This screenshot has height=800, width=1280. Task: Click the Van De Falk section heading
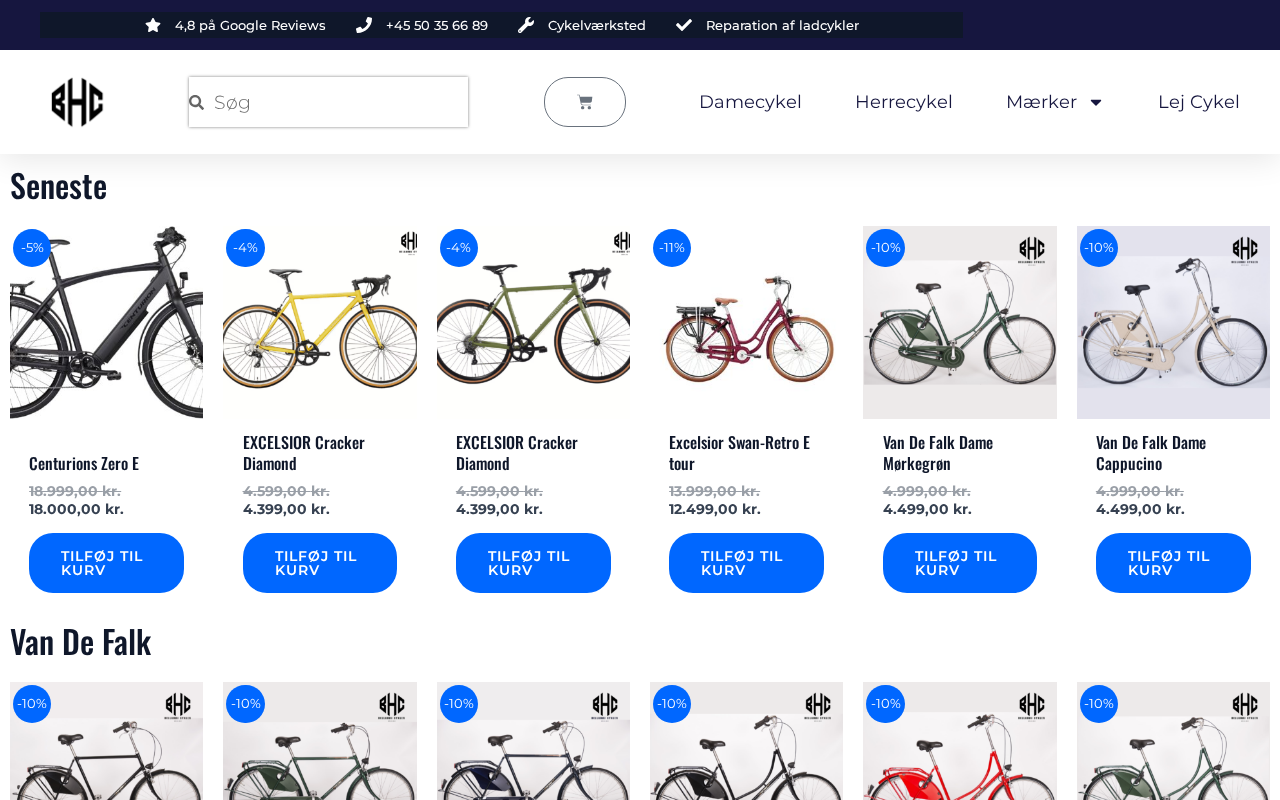tap(80, 642)
